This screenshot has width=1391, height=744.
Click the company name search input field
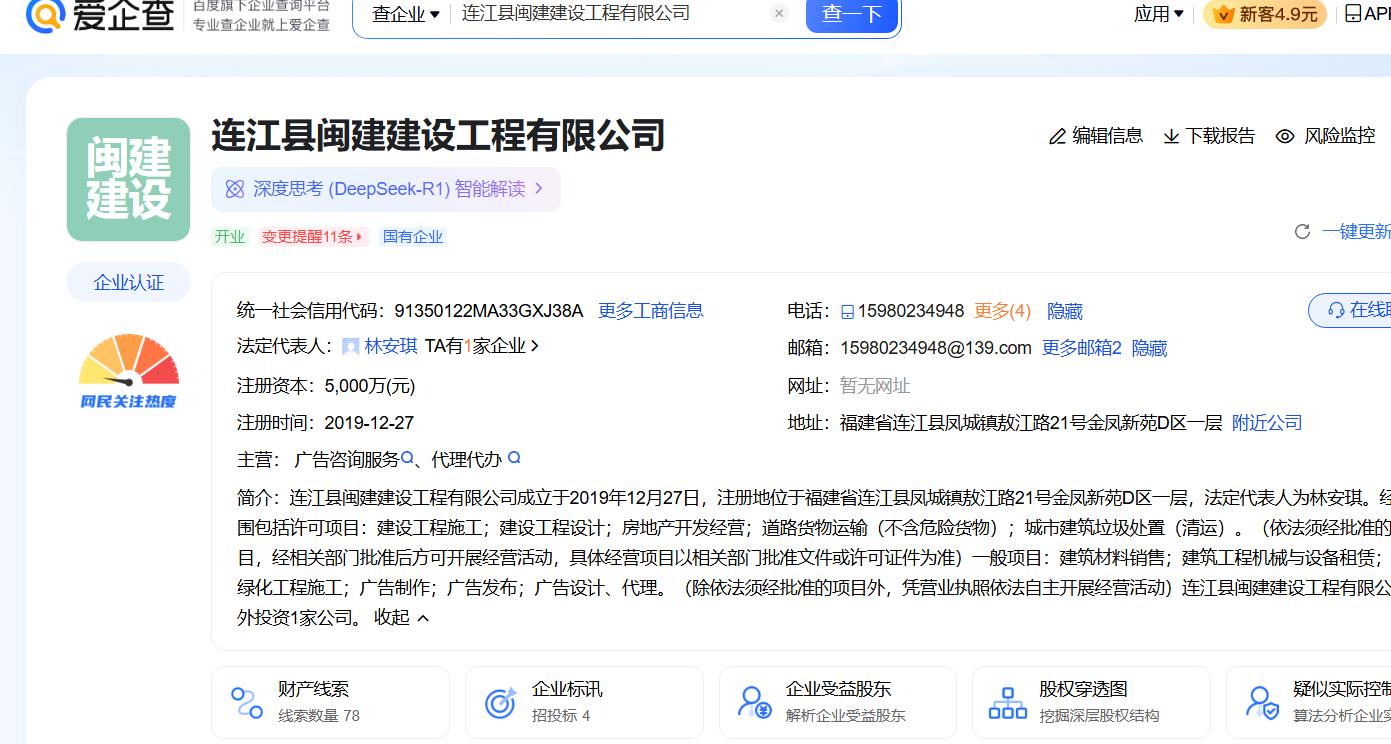pyautogui.click(x=610, y=14)
